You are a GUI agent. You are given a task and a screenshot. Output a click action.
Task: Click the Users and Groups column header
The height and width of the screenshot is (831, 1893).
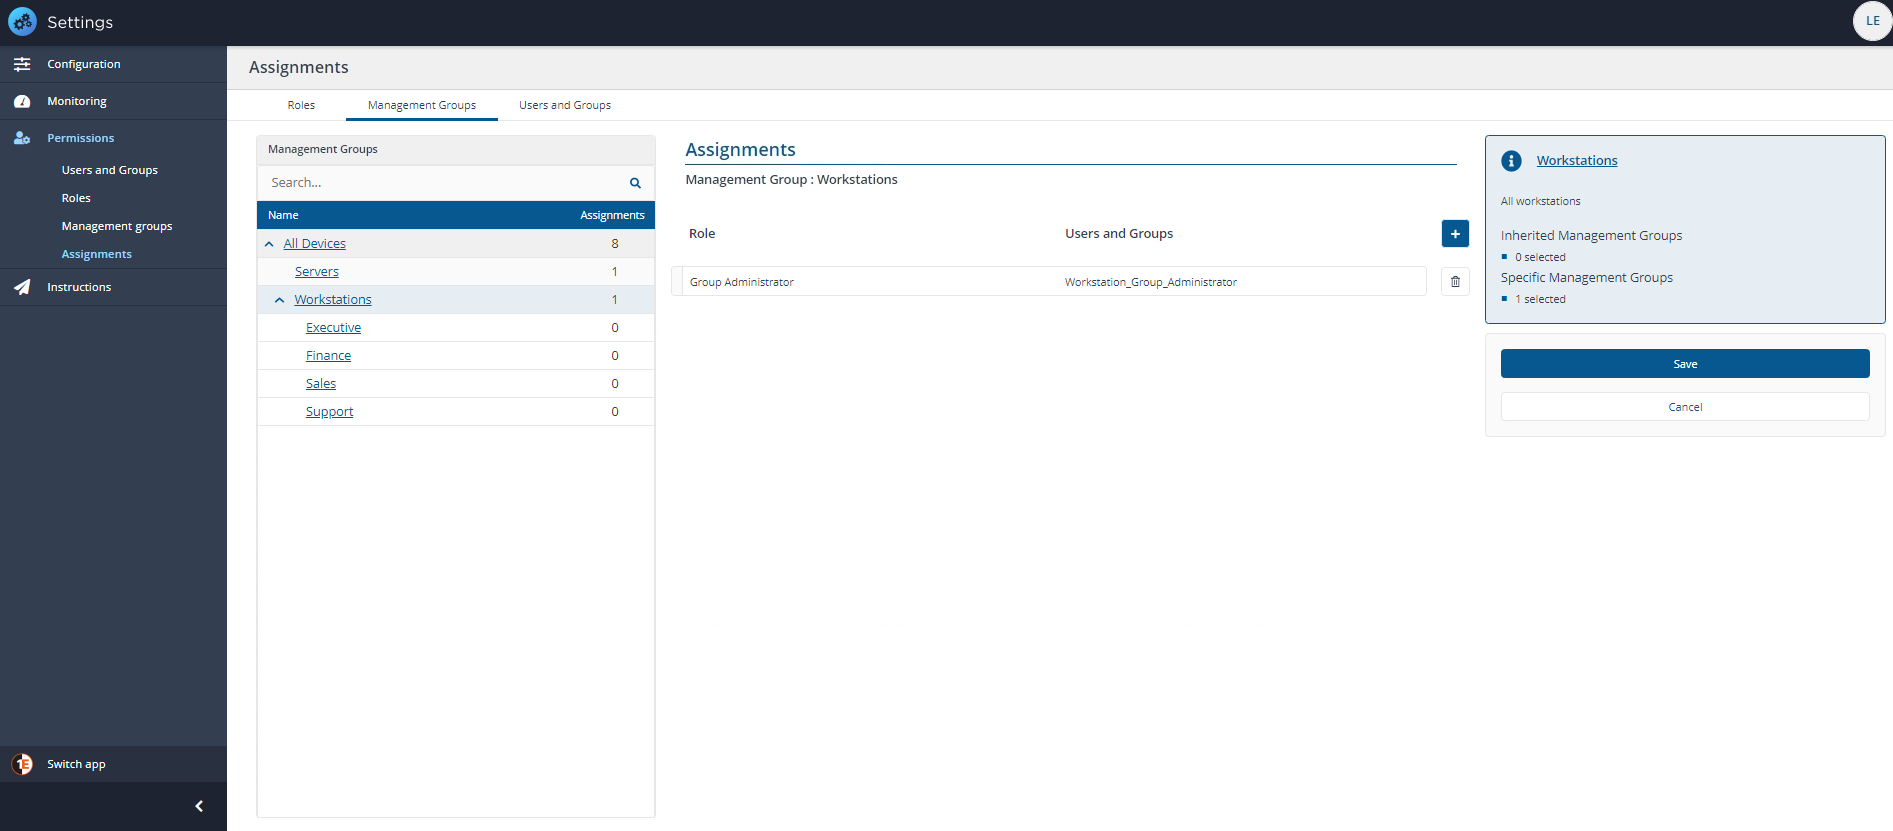1119,234
